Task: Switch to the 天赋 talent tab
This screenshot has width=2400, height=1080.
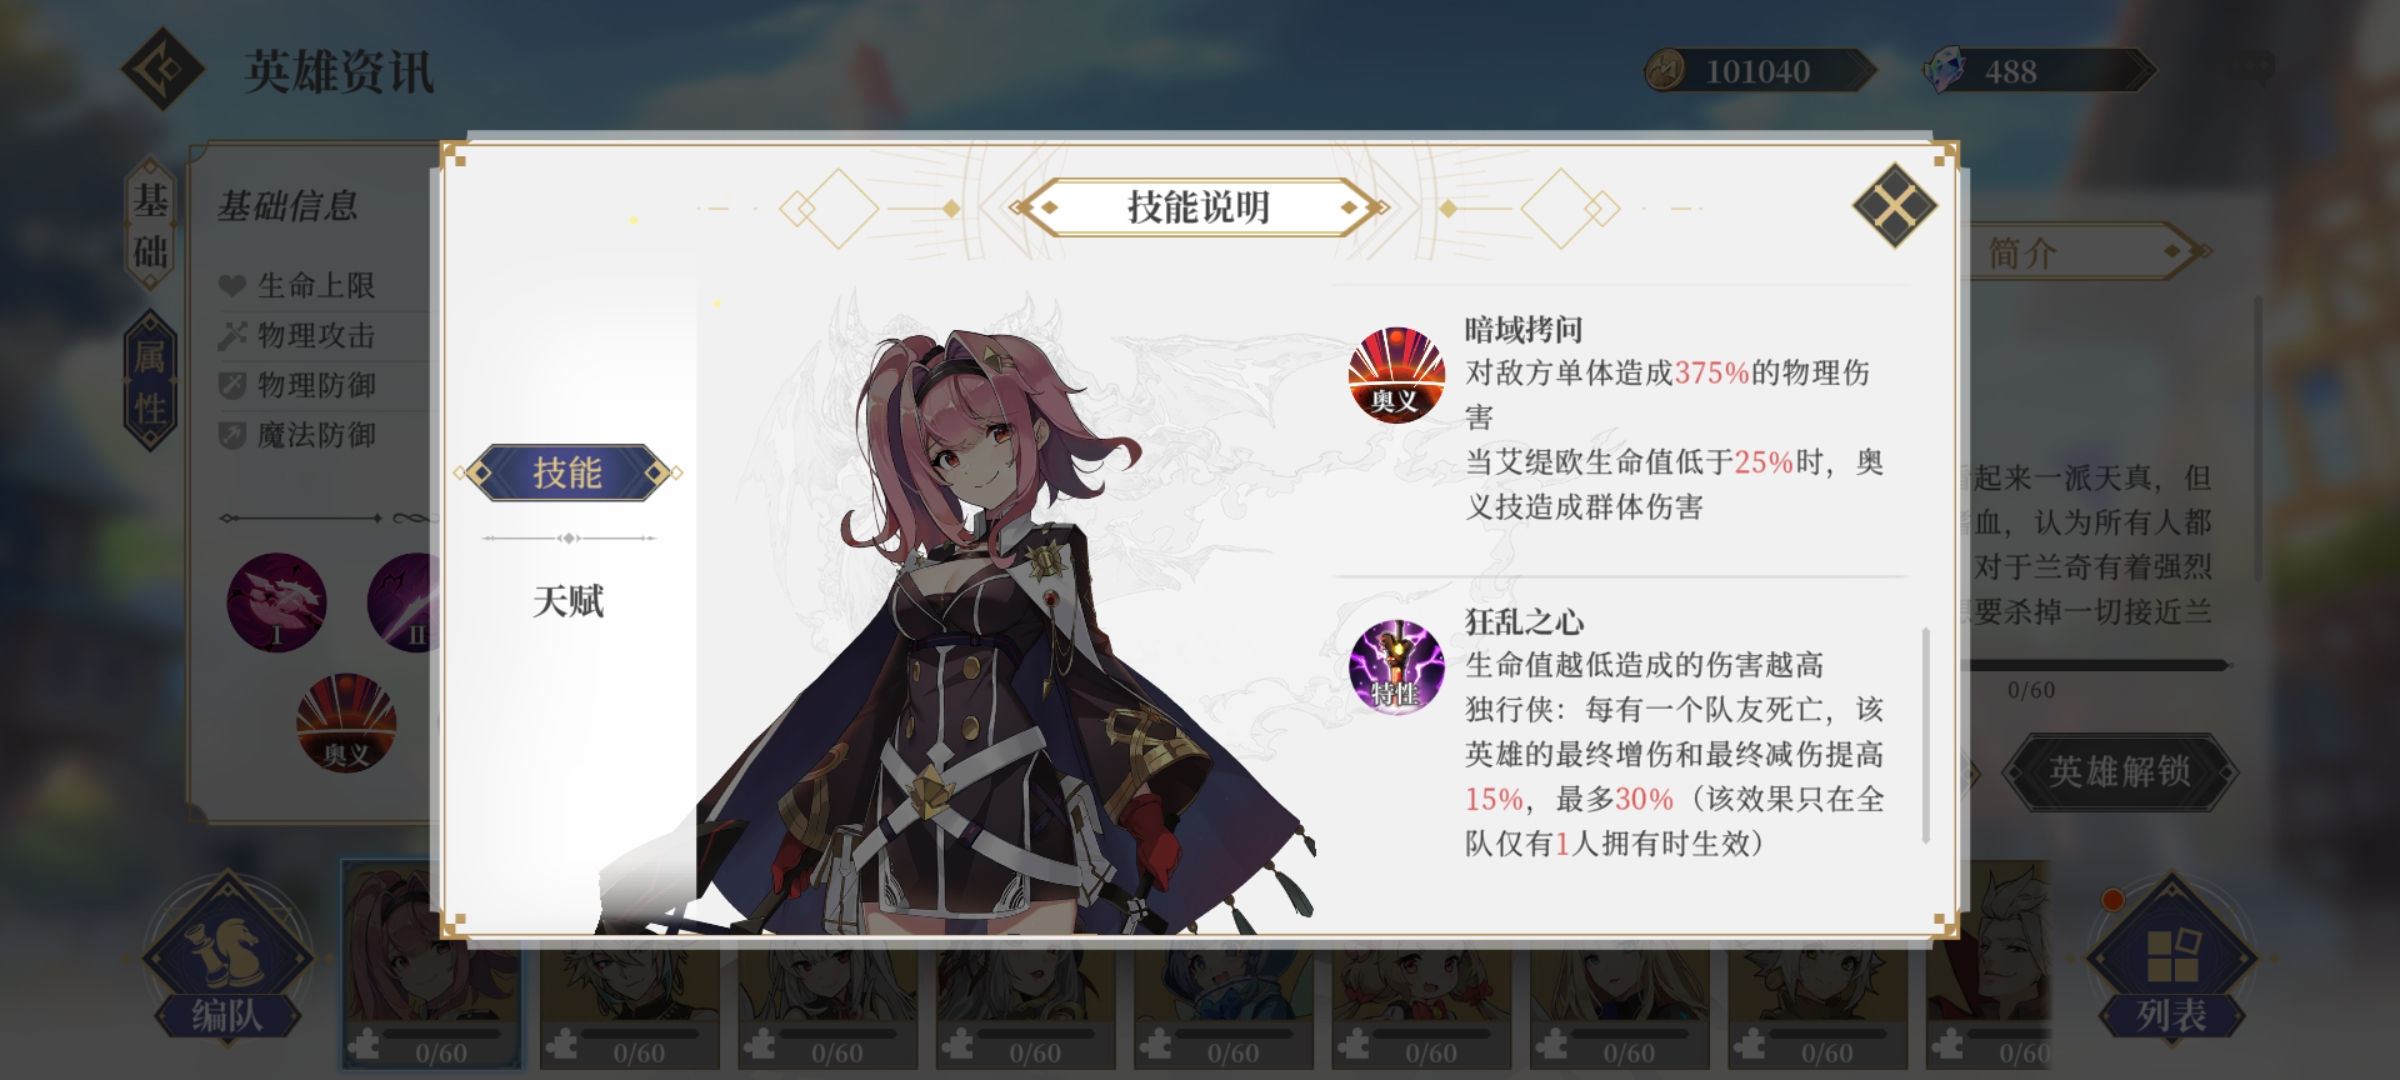Action: click(568, 602)
